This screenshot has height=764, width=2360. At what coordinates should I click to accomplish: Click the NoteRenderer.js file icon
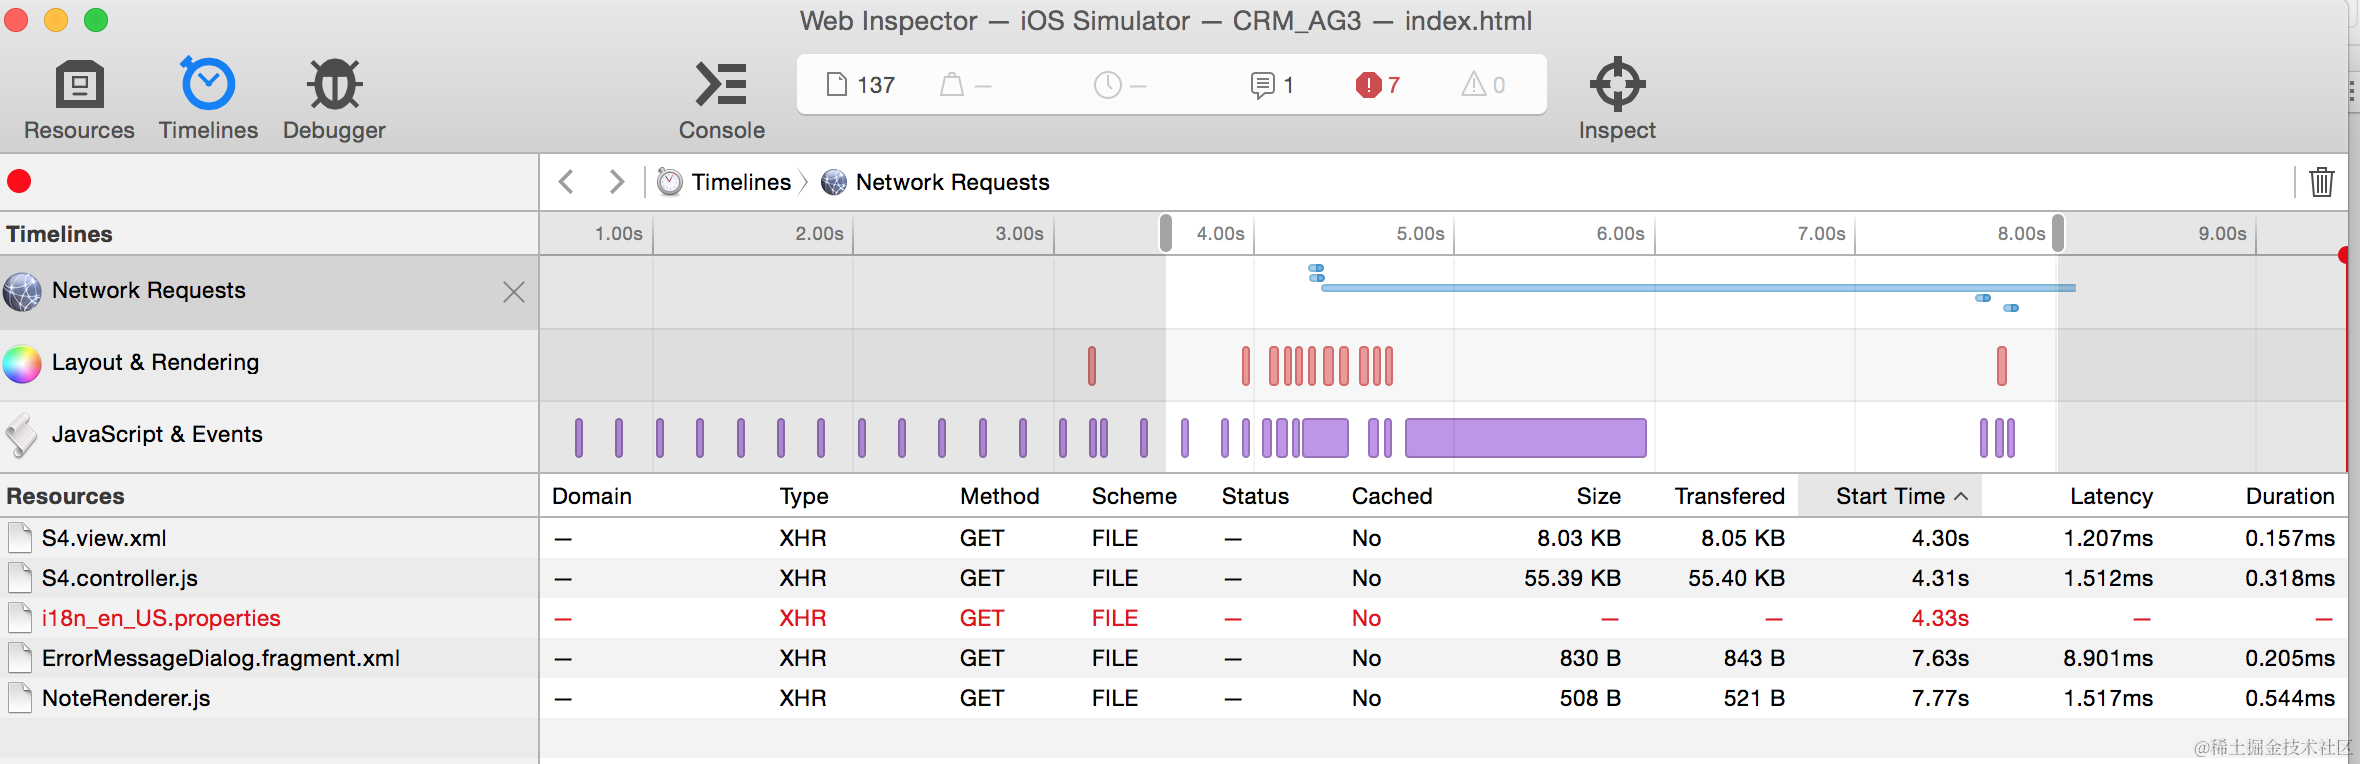(x=20, y=698)
